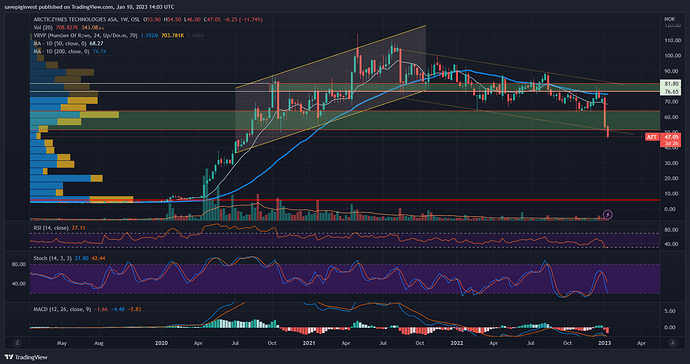This screenshot has width=690, height=364.
Task: Click the Vol (20) indicator legend
Action: tap(44, 27)
